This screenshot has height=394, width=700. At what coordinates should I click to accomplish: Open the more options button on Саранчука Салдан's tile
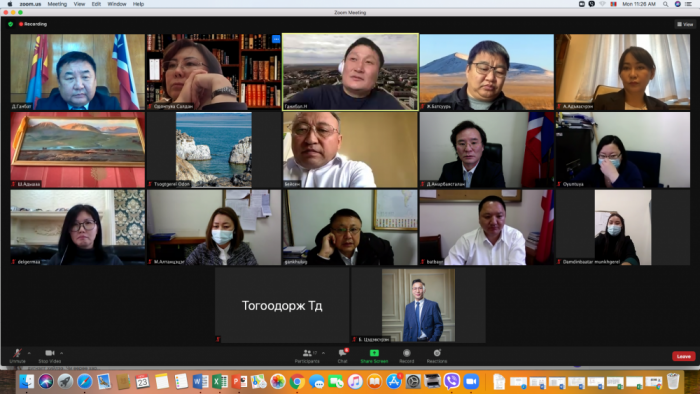(276, 39)
